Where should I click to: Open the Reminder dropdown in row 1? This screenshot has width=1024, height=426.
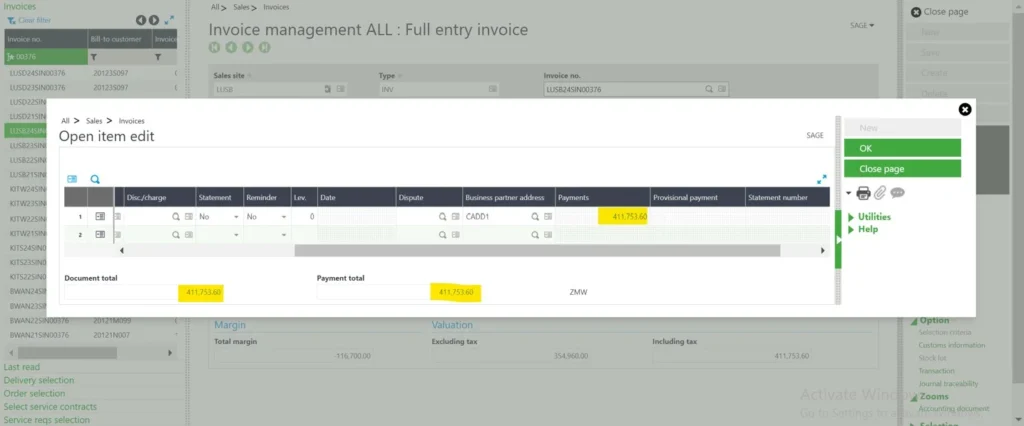(x=283, y=216)
